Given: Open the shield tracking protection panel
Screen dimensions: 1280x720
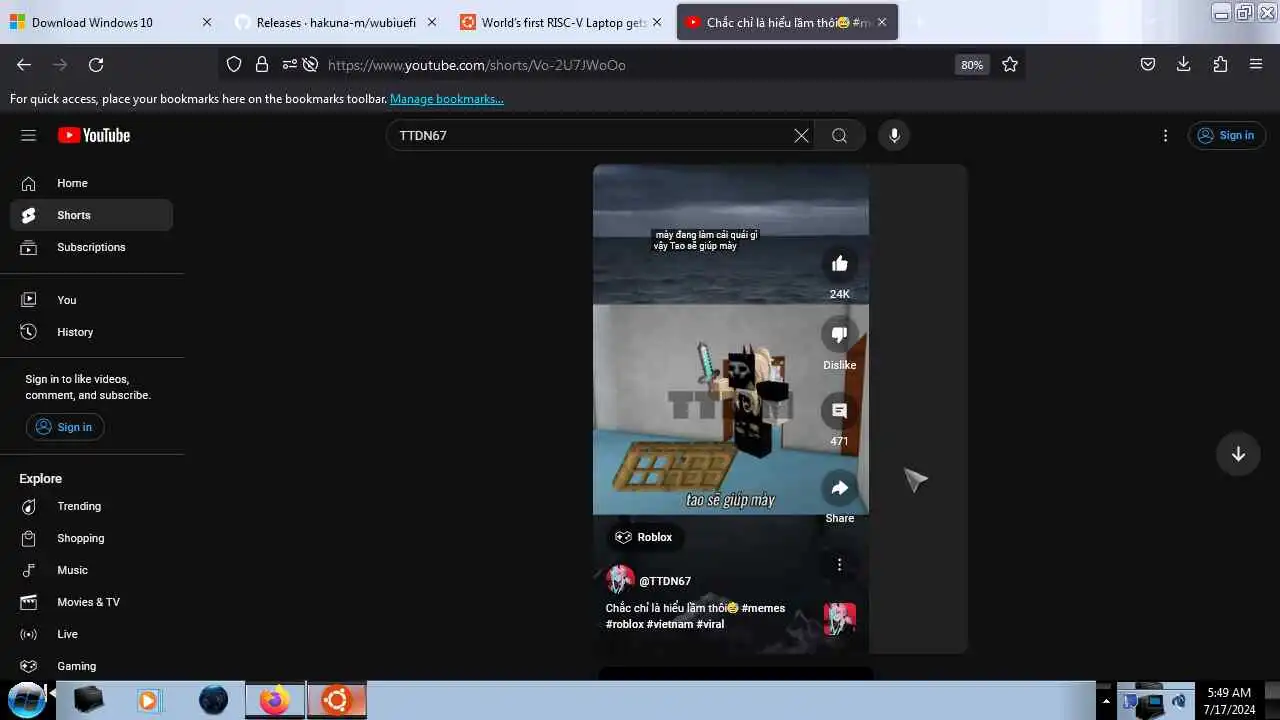Looking at the screenshot, I should click(234, 64).
